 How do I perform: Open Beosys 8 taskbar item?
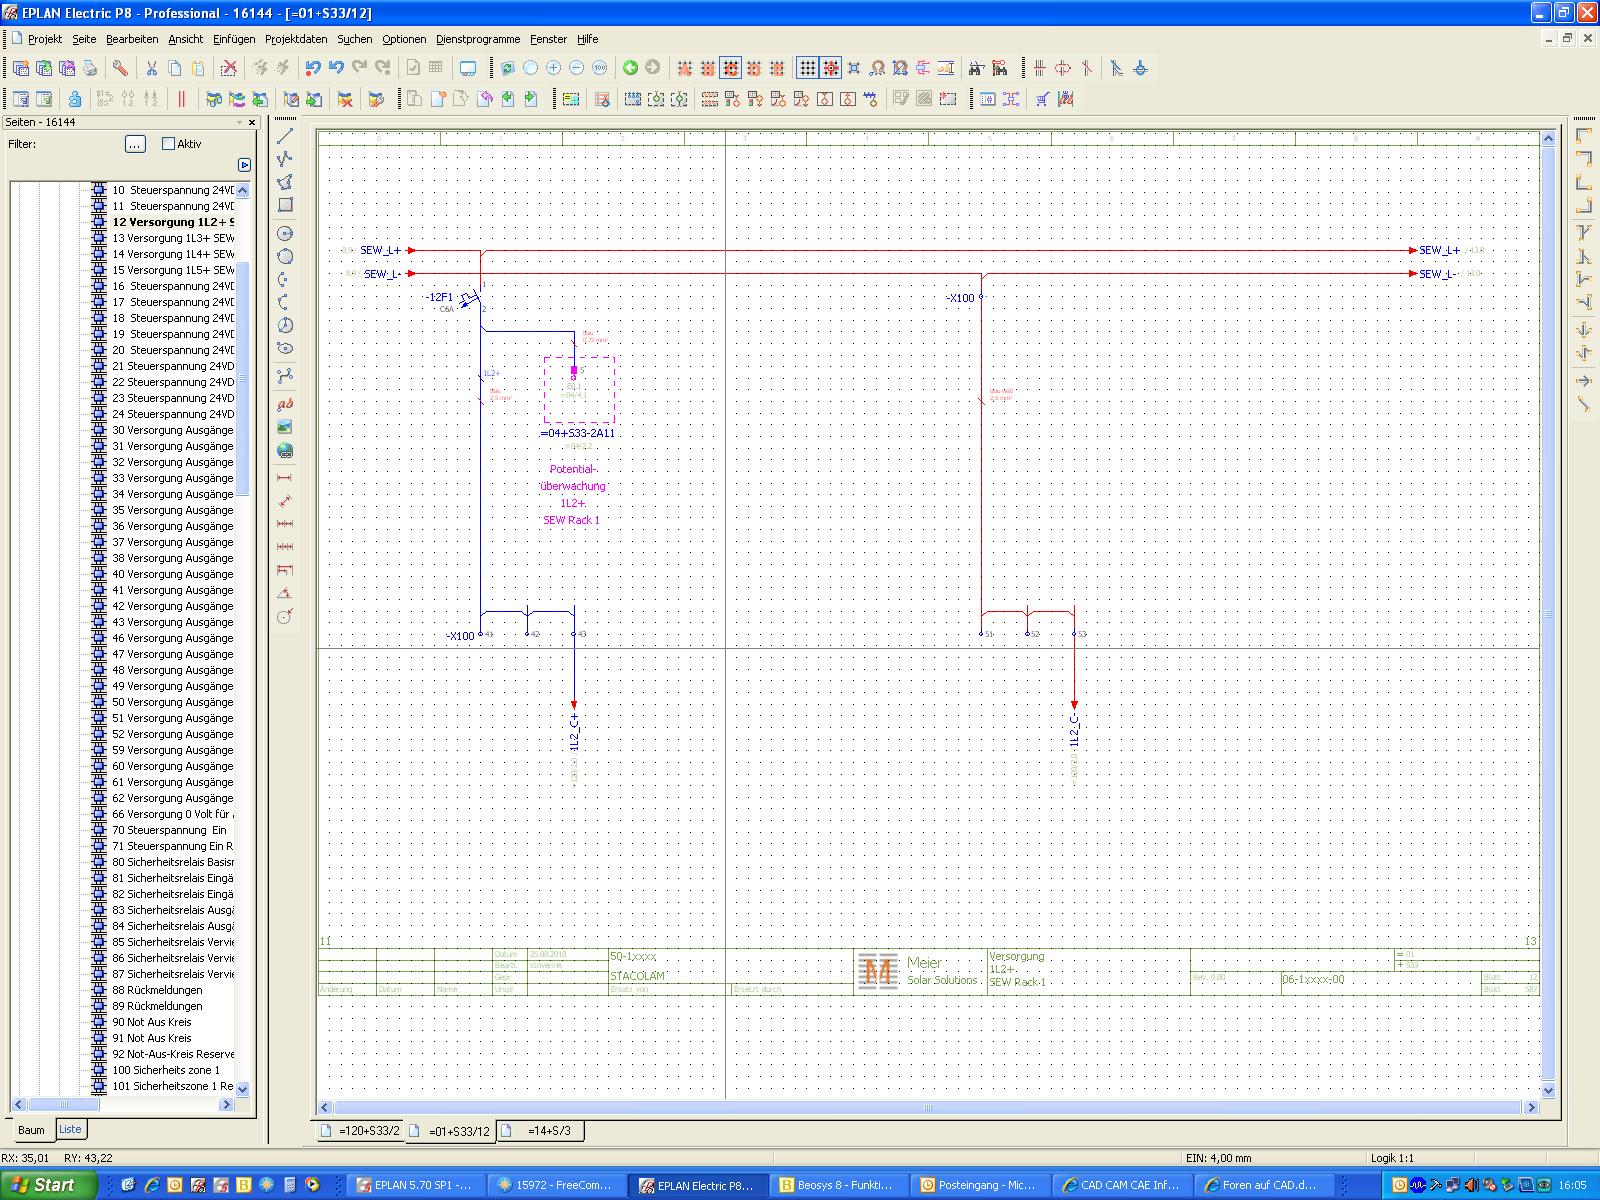pyautogui.click(x=841, y=1185)
